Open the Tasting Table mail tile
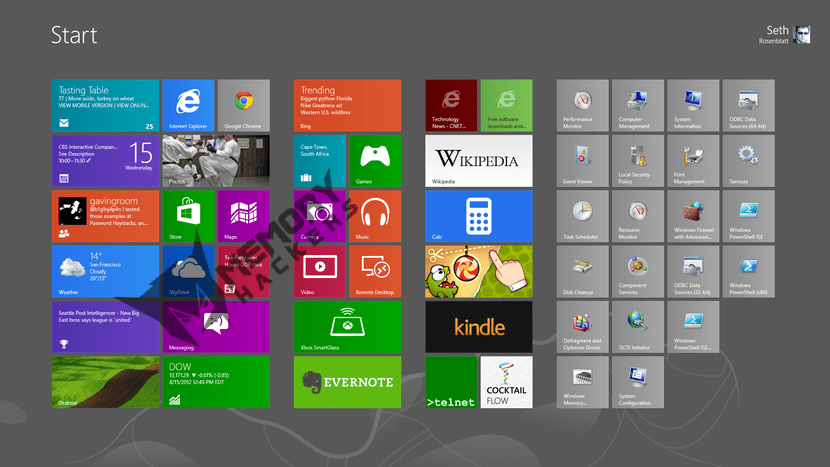This screenshot has height=467, width=830. 105,105
